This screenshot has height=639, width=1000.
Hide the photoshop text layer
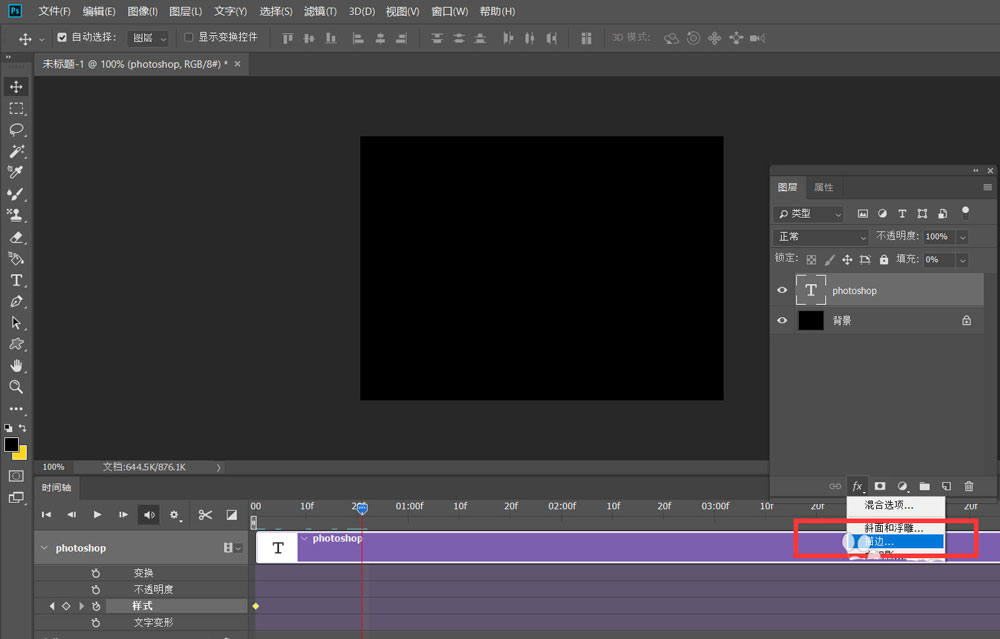783,291
